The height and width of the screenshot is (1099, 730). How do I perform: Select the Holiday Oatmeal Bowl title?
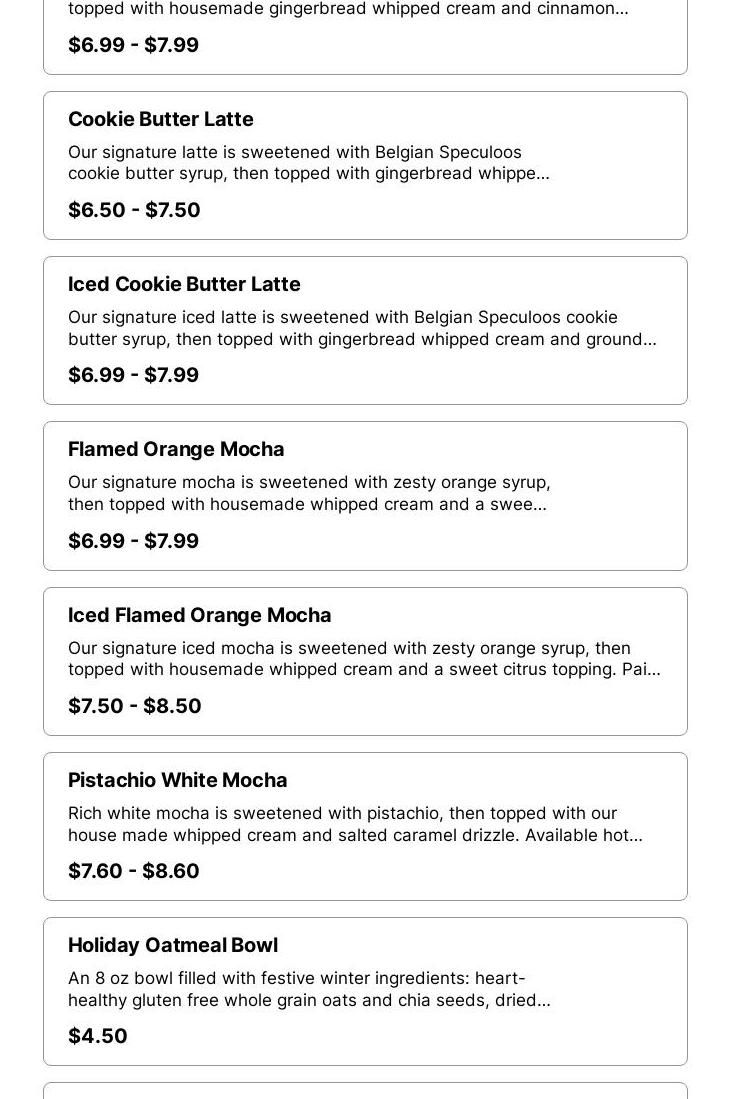click(173, 945)
